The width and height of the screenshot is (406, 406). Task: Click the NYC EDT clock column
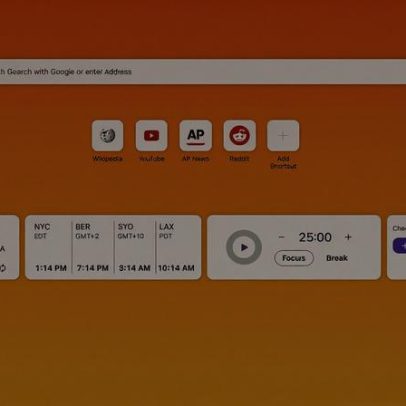tap(50, 247)
